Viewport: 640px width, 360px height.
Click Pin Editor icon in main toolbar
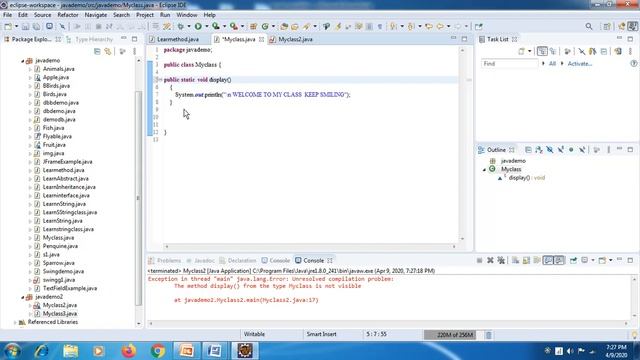coord(478,26)
